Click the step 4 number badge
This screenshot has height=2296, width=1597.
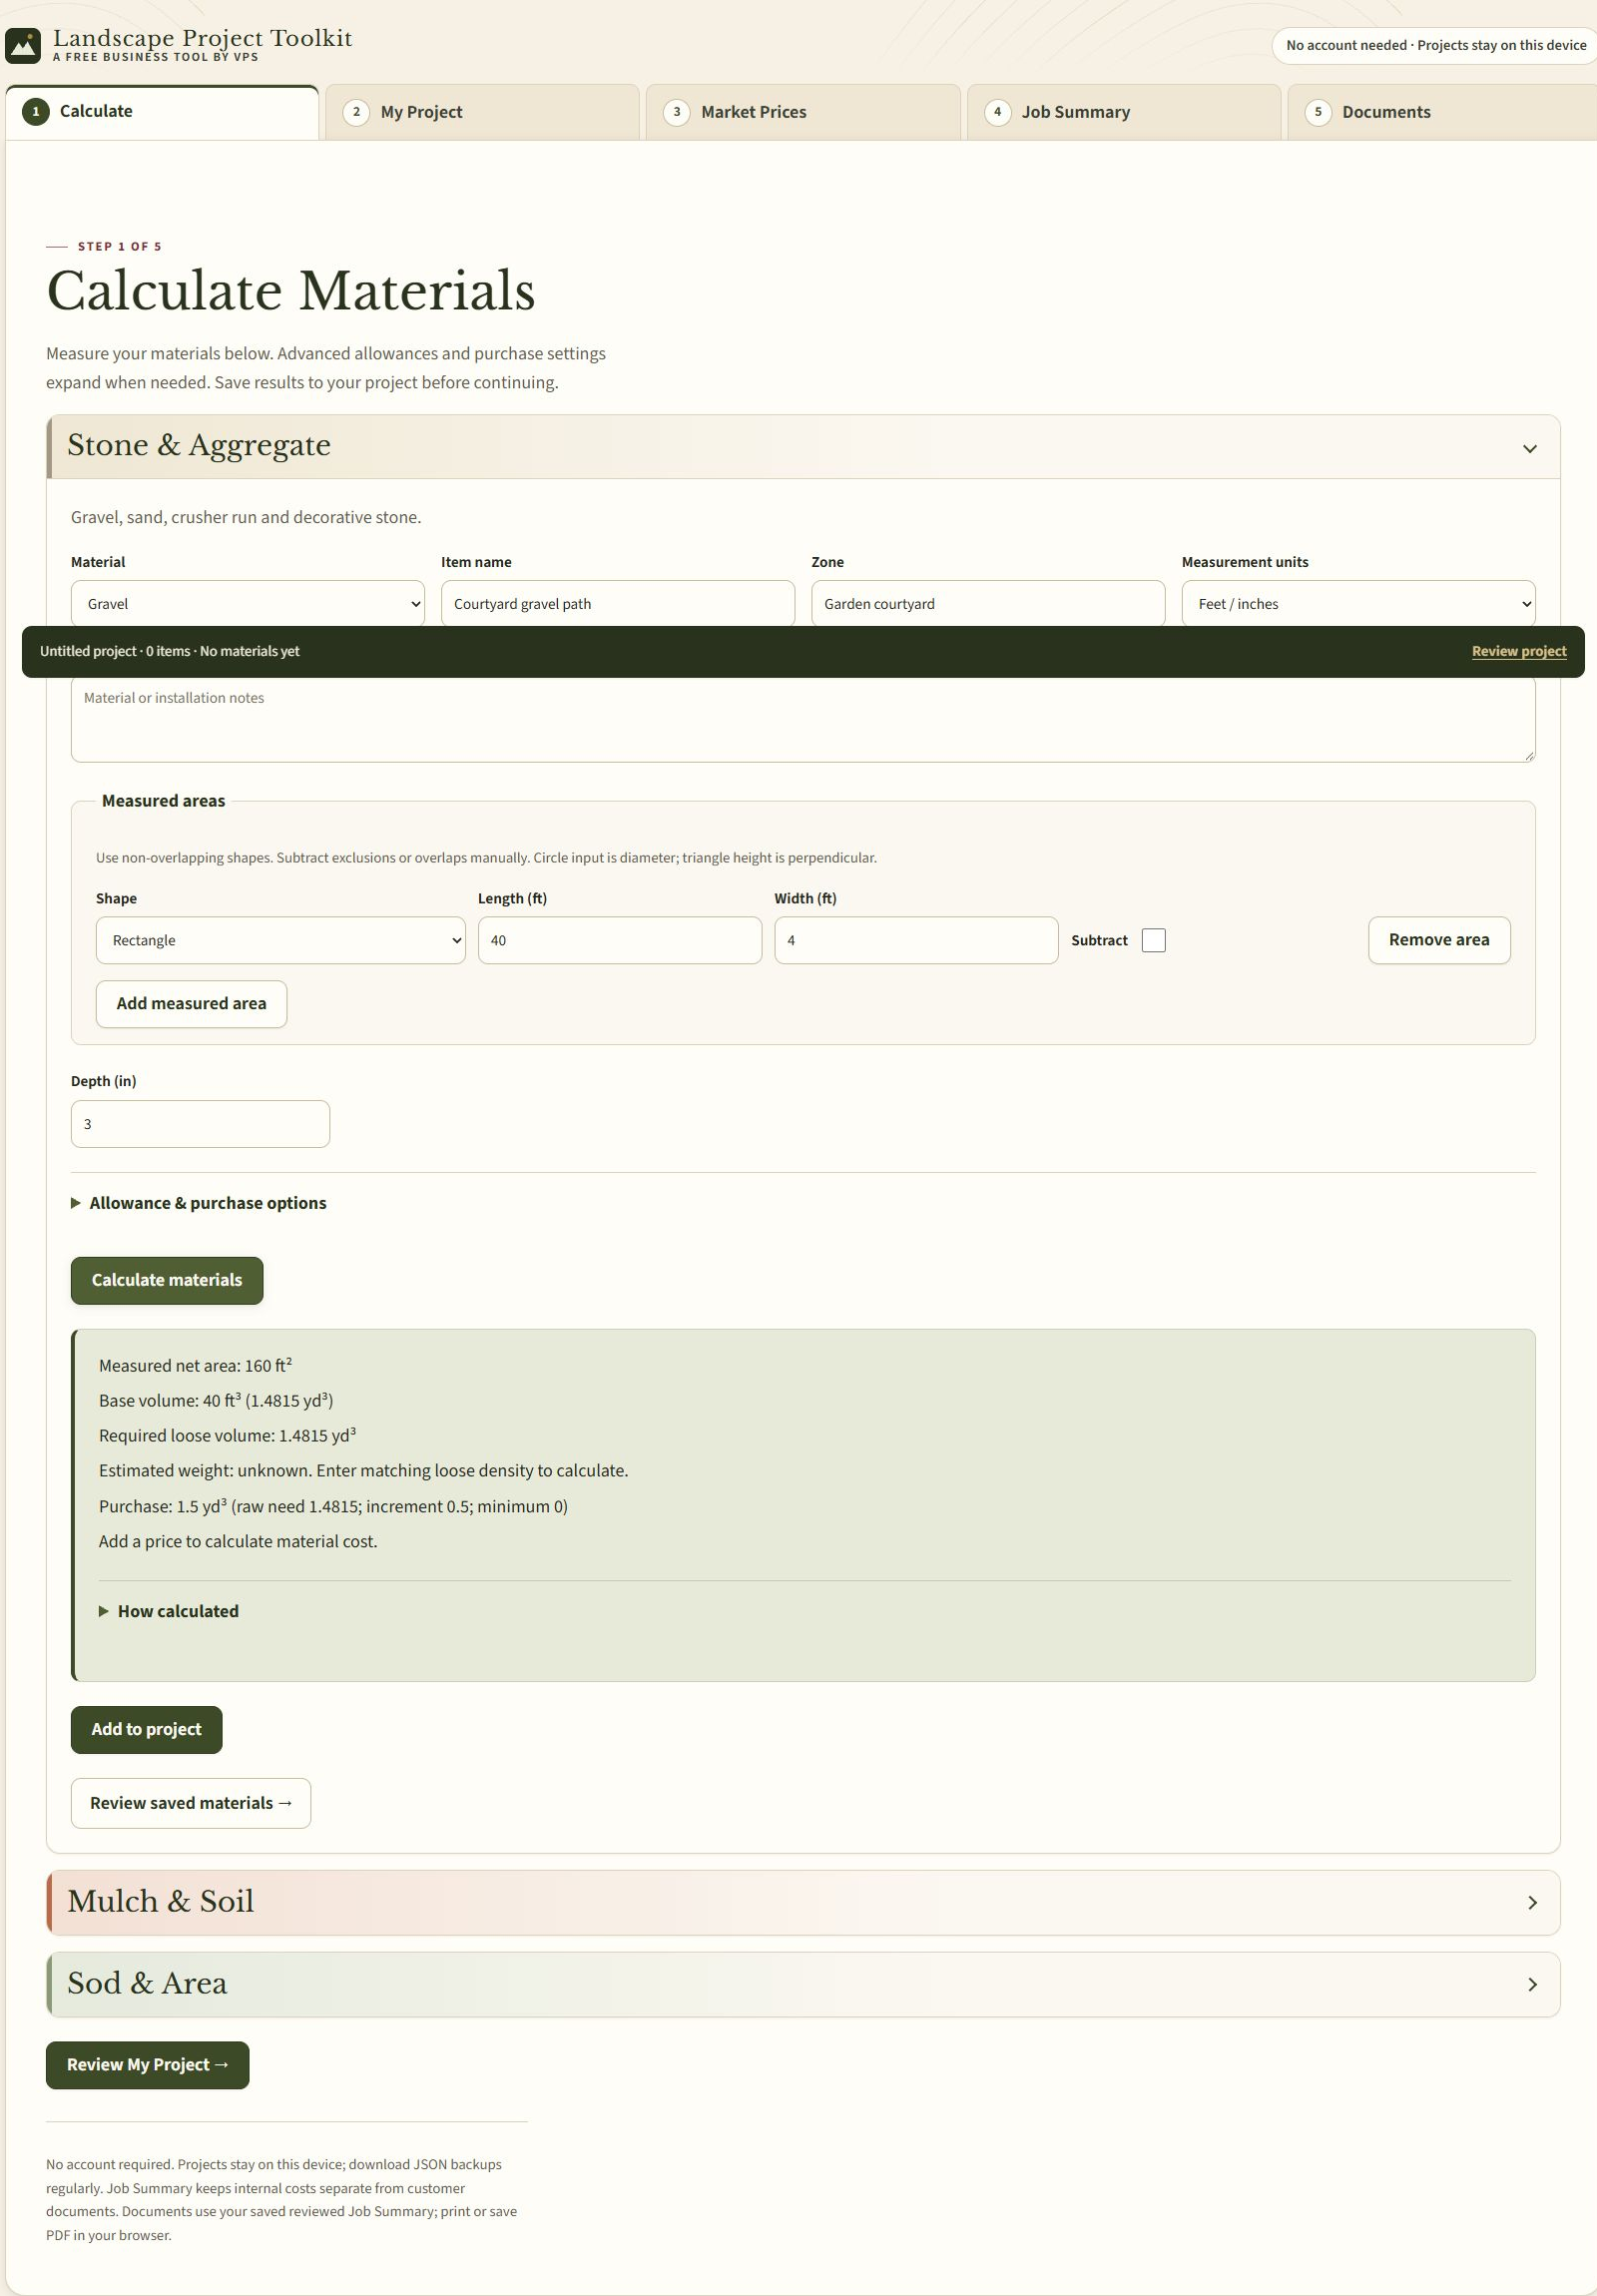click(x=997, y=112)
